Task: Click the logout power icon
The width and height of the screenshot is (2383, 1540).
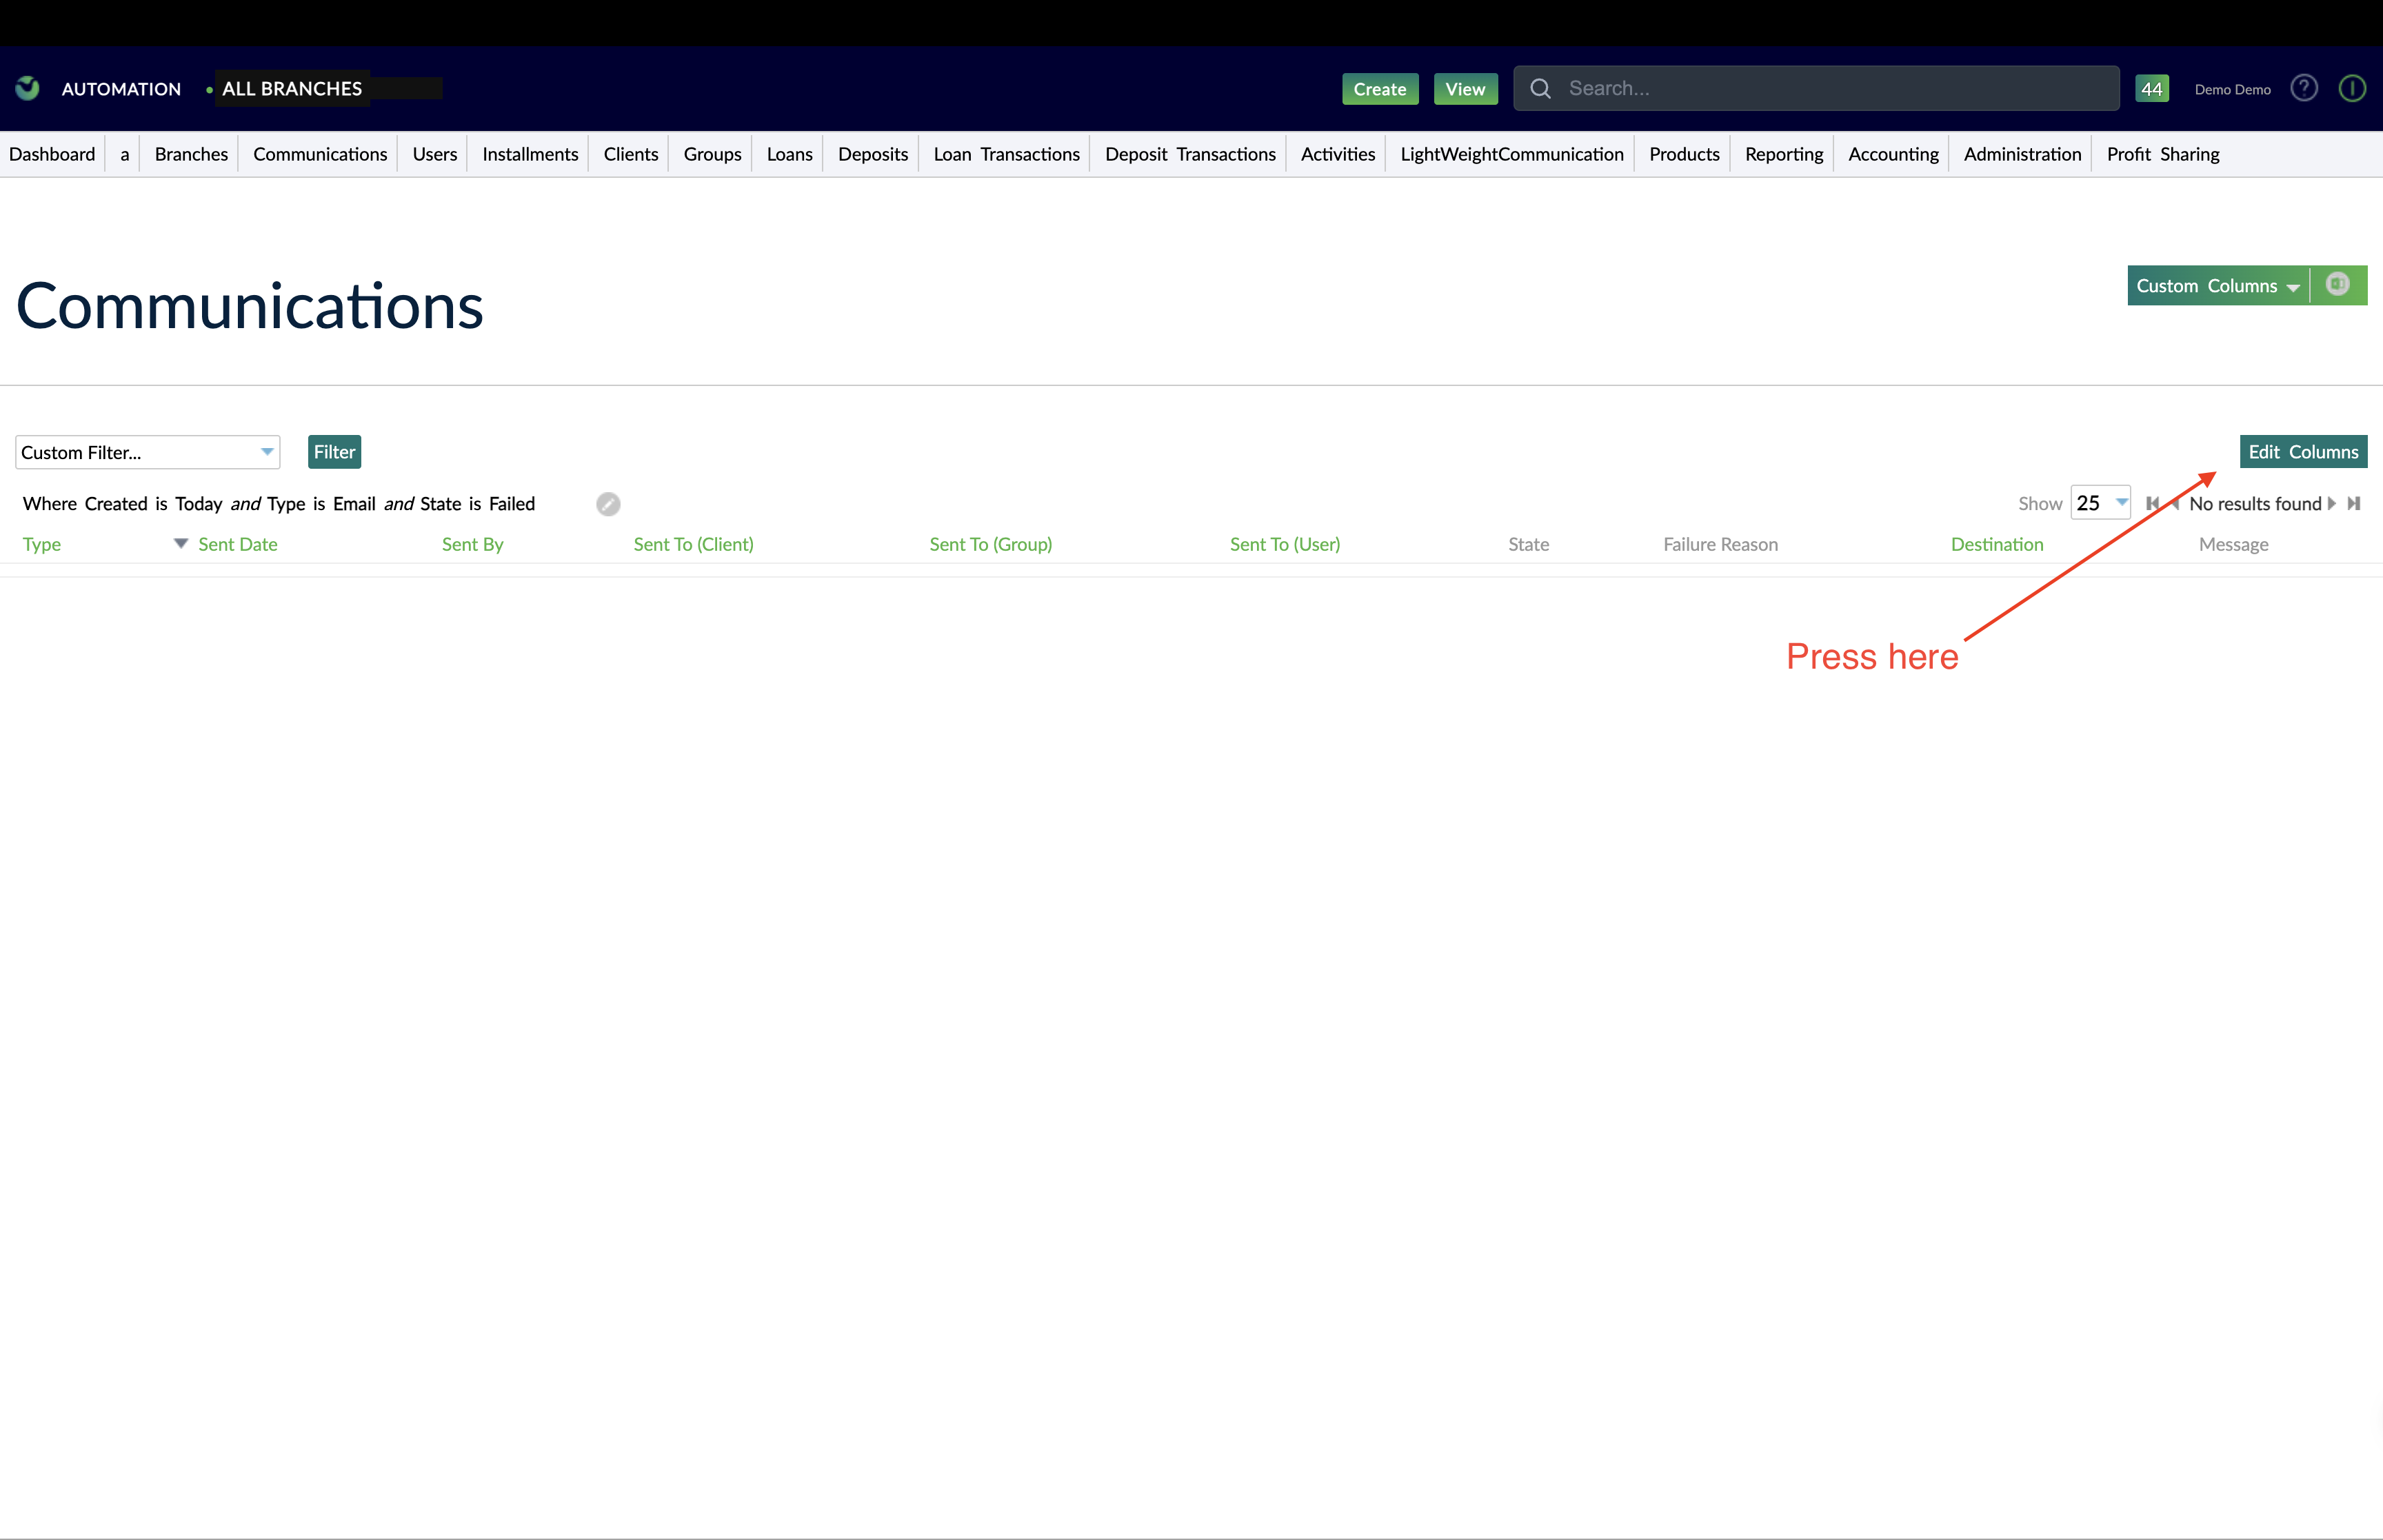Action: point(2352,88)
